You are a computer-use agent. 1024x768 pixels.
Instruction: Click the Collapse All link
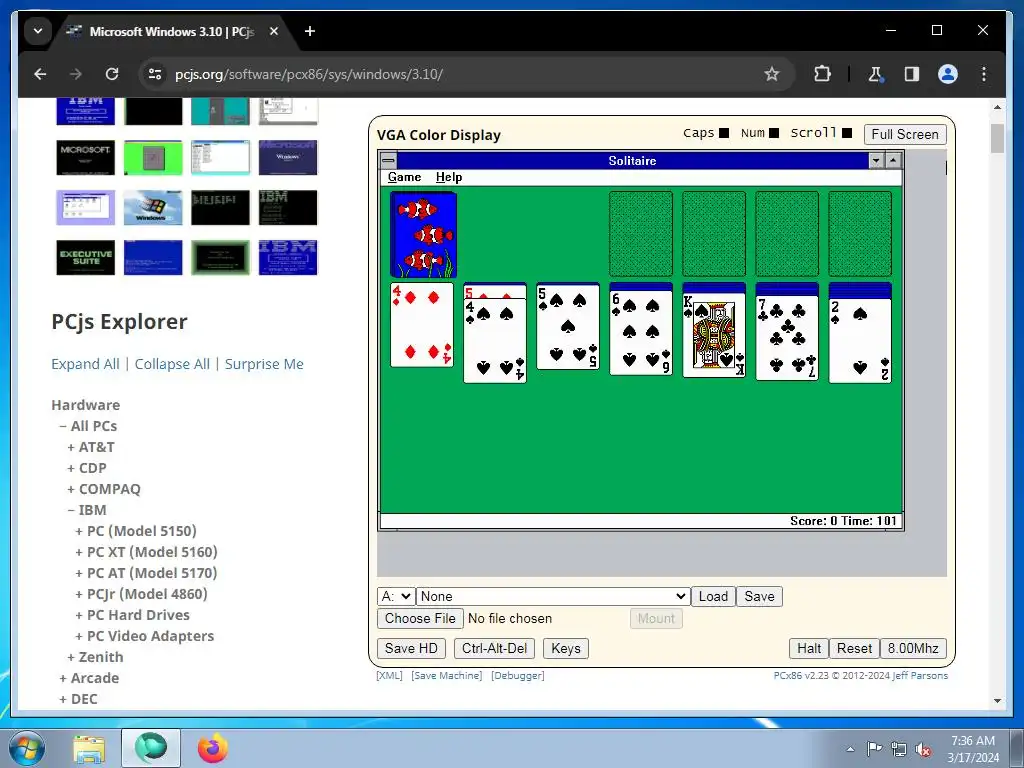[172, 364]
